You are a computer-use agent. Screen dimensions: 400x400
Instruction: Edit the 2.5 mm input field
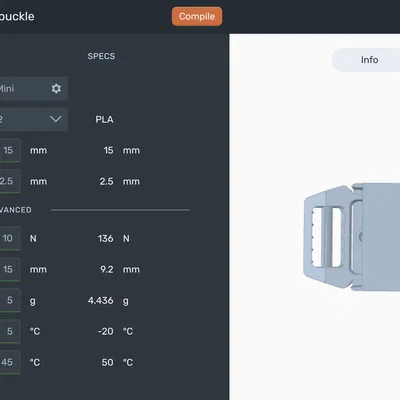click(10, 181)
